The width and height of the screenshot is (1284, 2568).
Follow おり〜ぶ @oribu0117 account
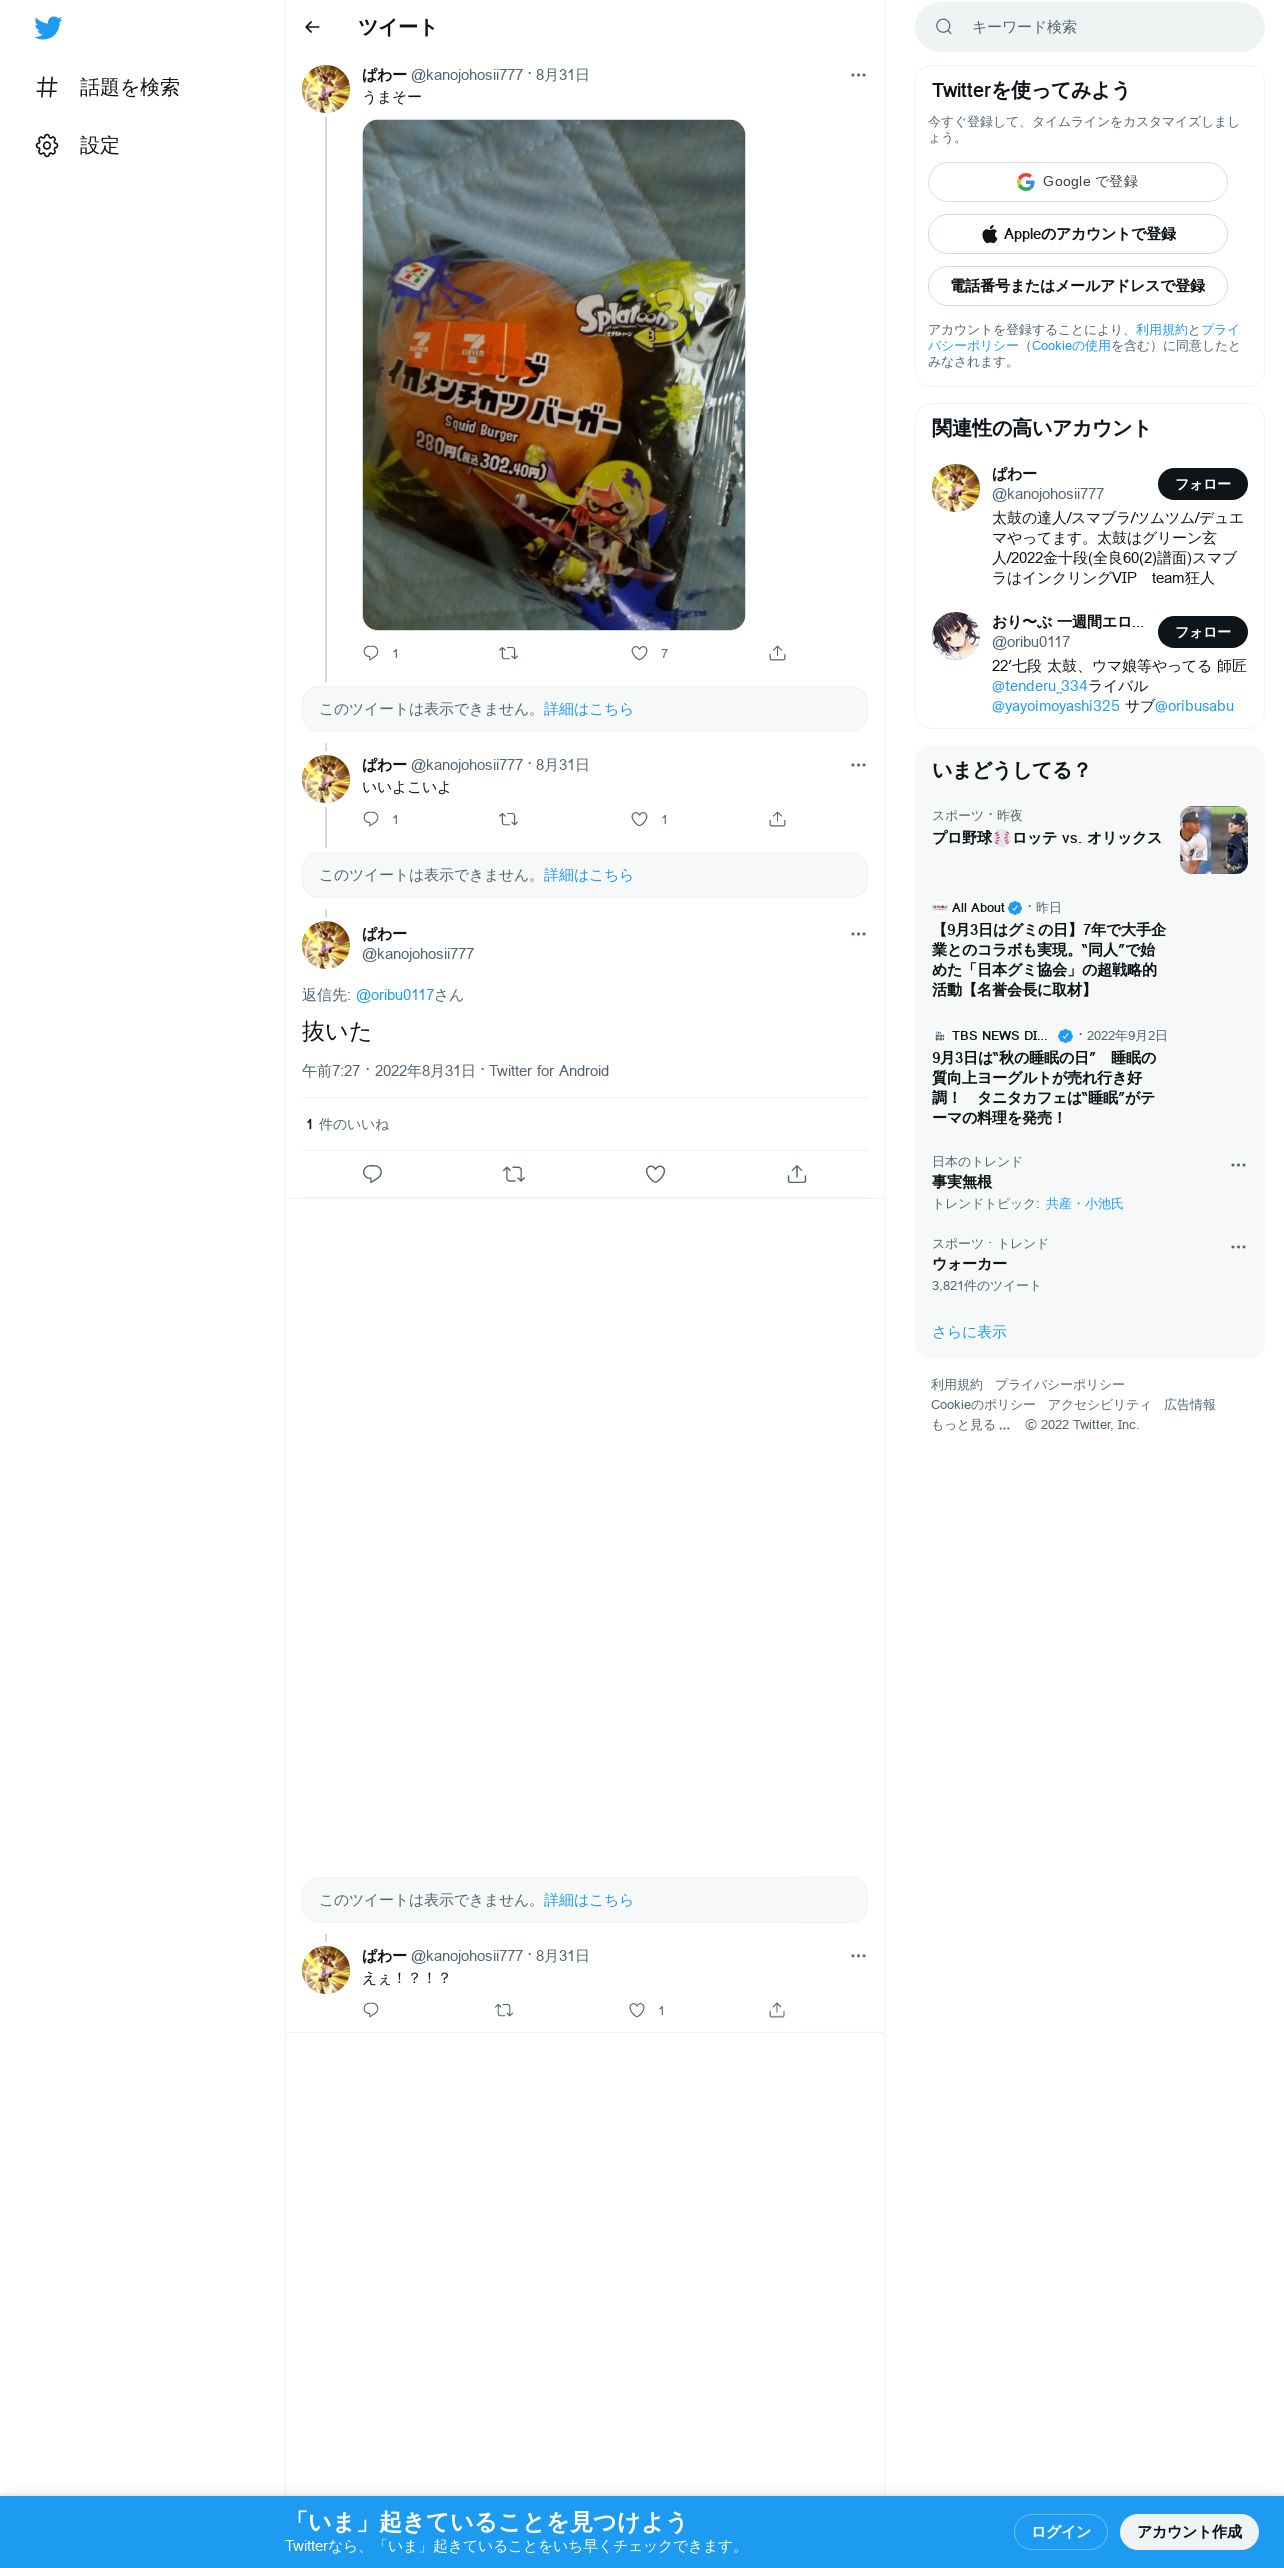coord(1202,632)
